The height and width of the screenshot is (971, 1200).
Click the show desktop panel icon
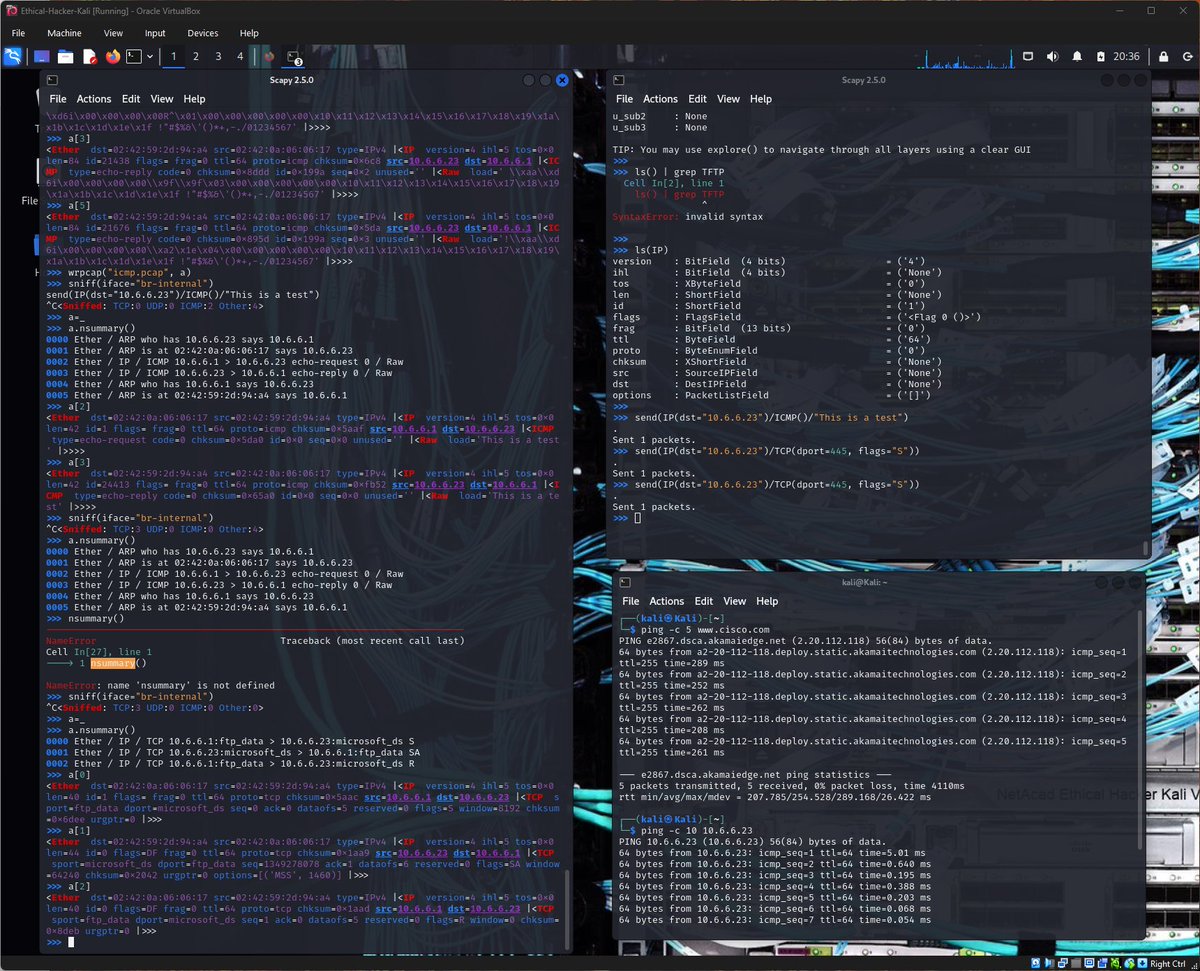41,57
